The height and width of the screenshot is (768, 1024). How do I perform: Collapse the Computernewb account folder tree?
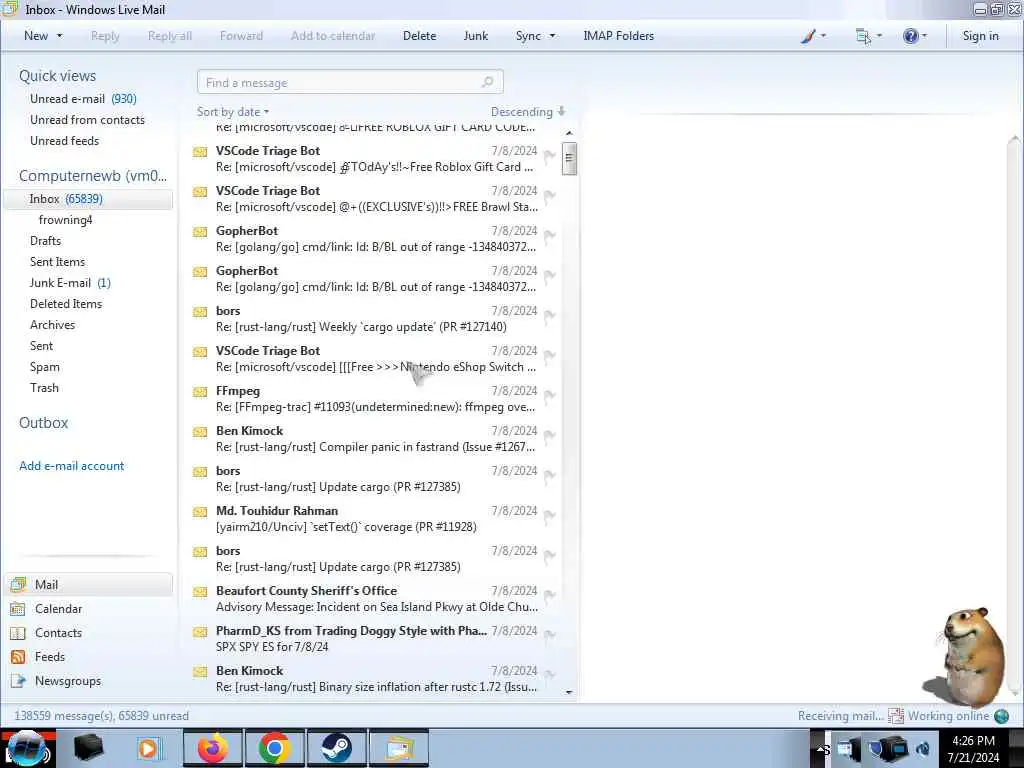point(93,176)
